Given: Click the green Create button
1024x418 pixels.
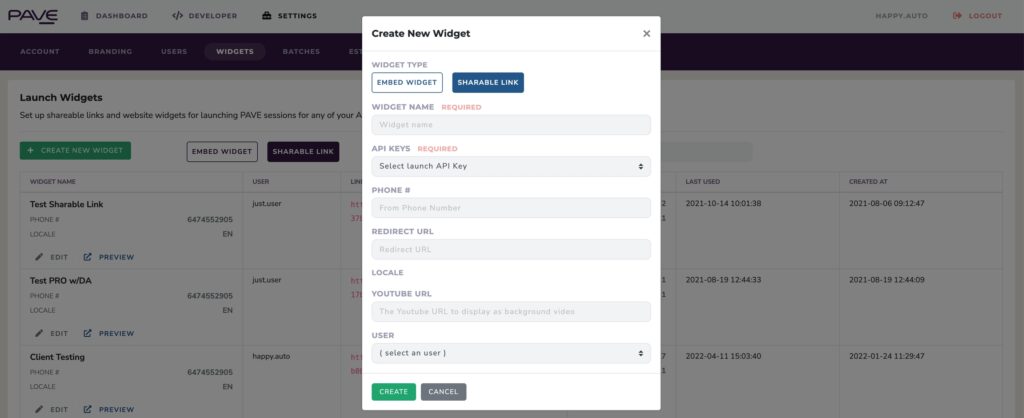Looking at the screenshot, I should [x=394, y=392].
